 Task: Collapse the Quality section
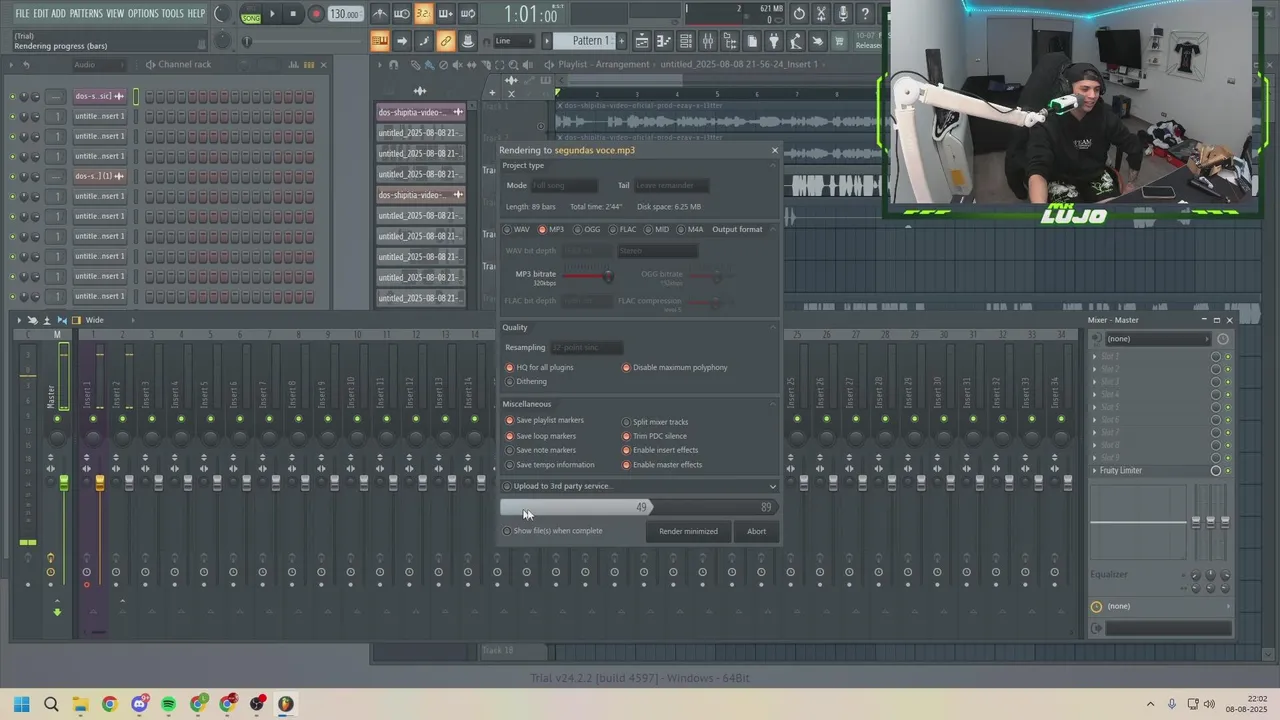point(773,328)
